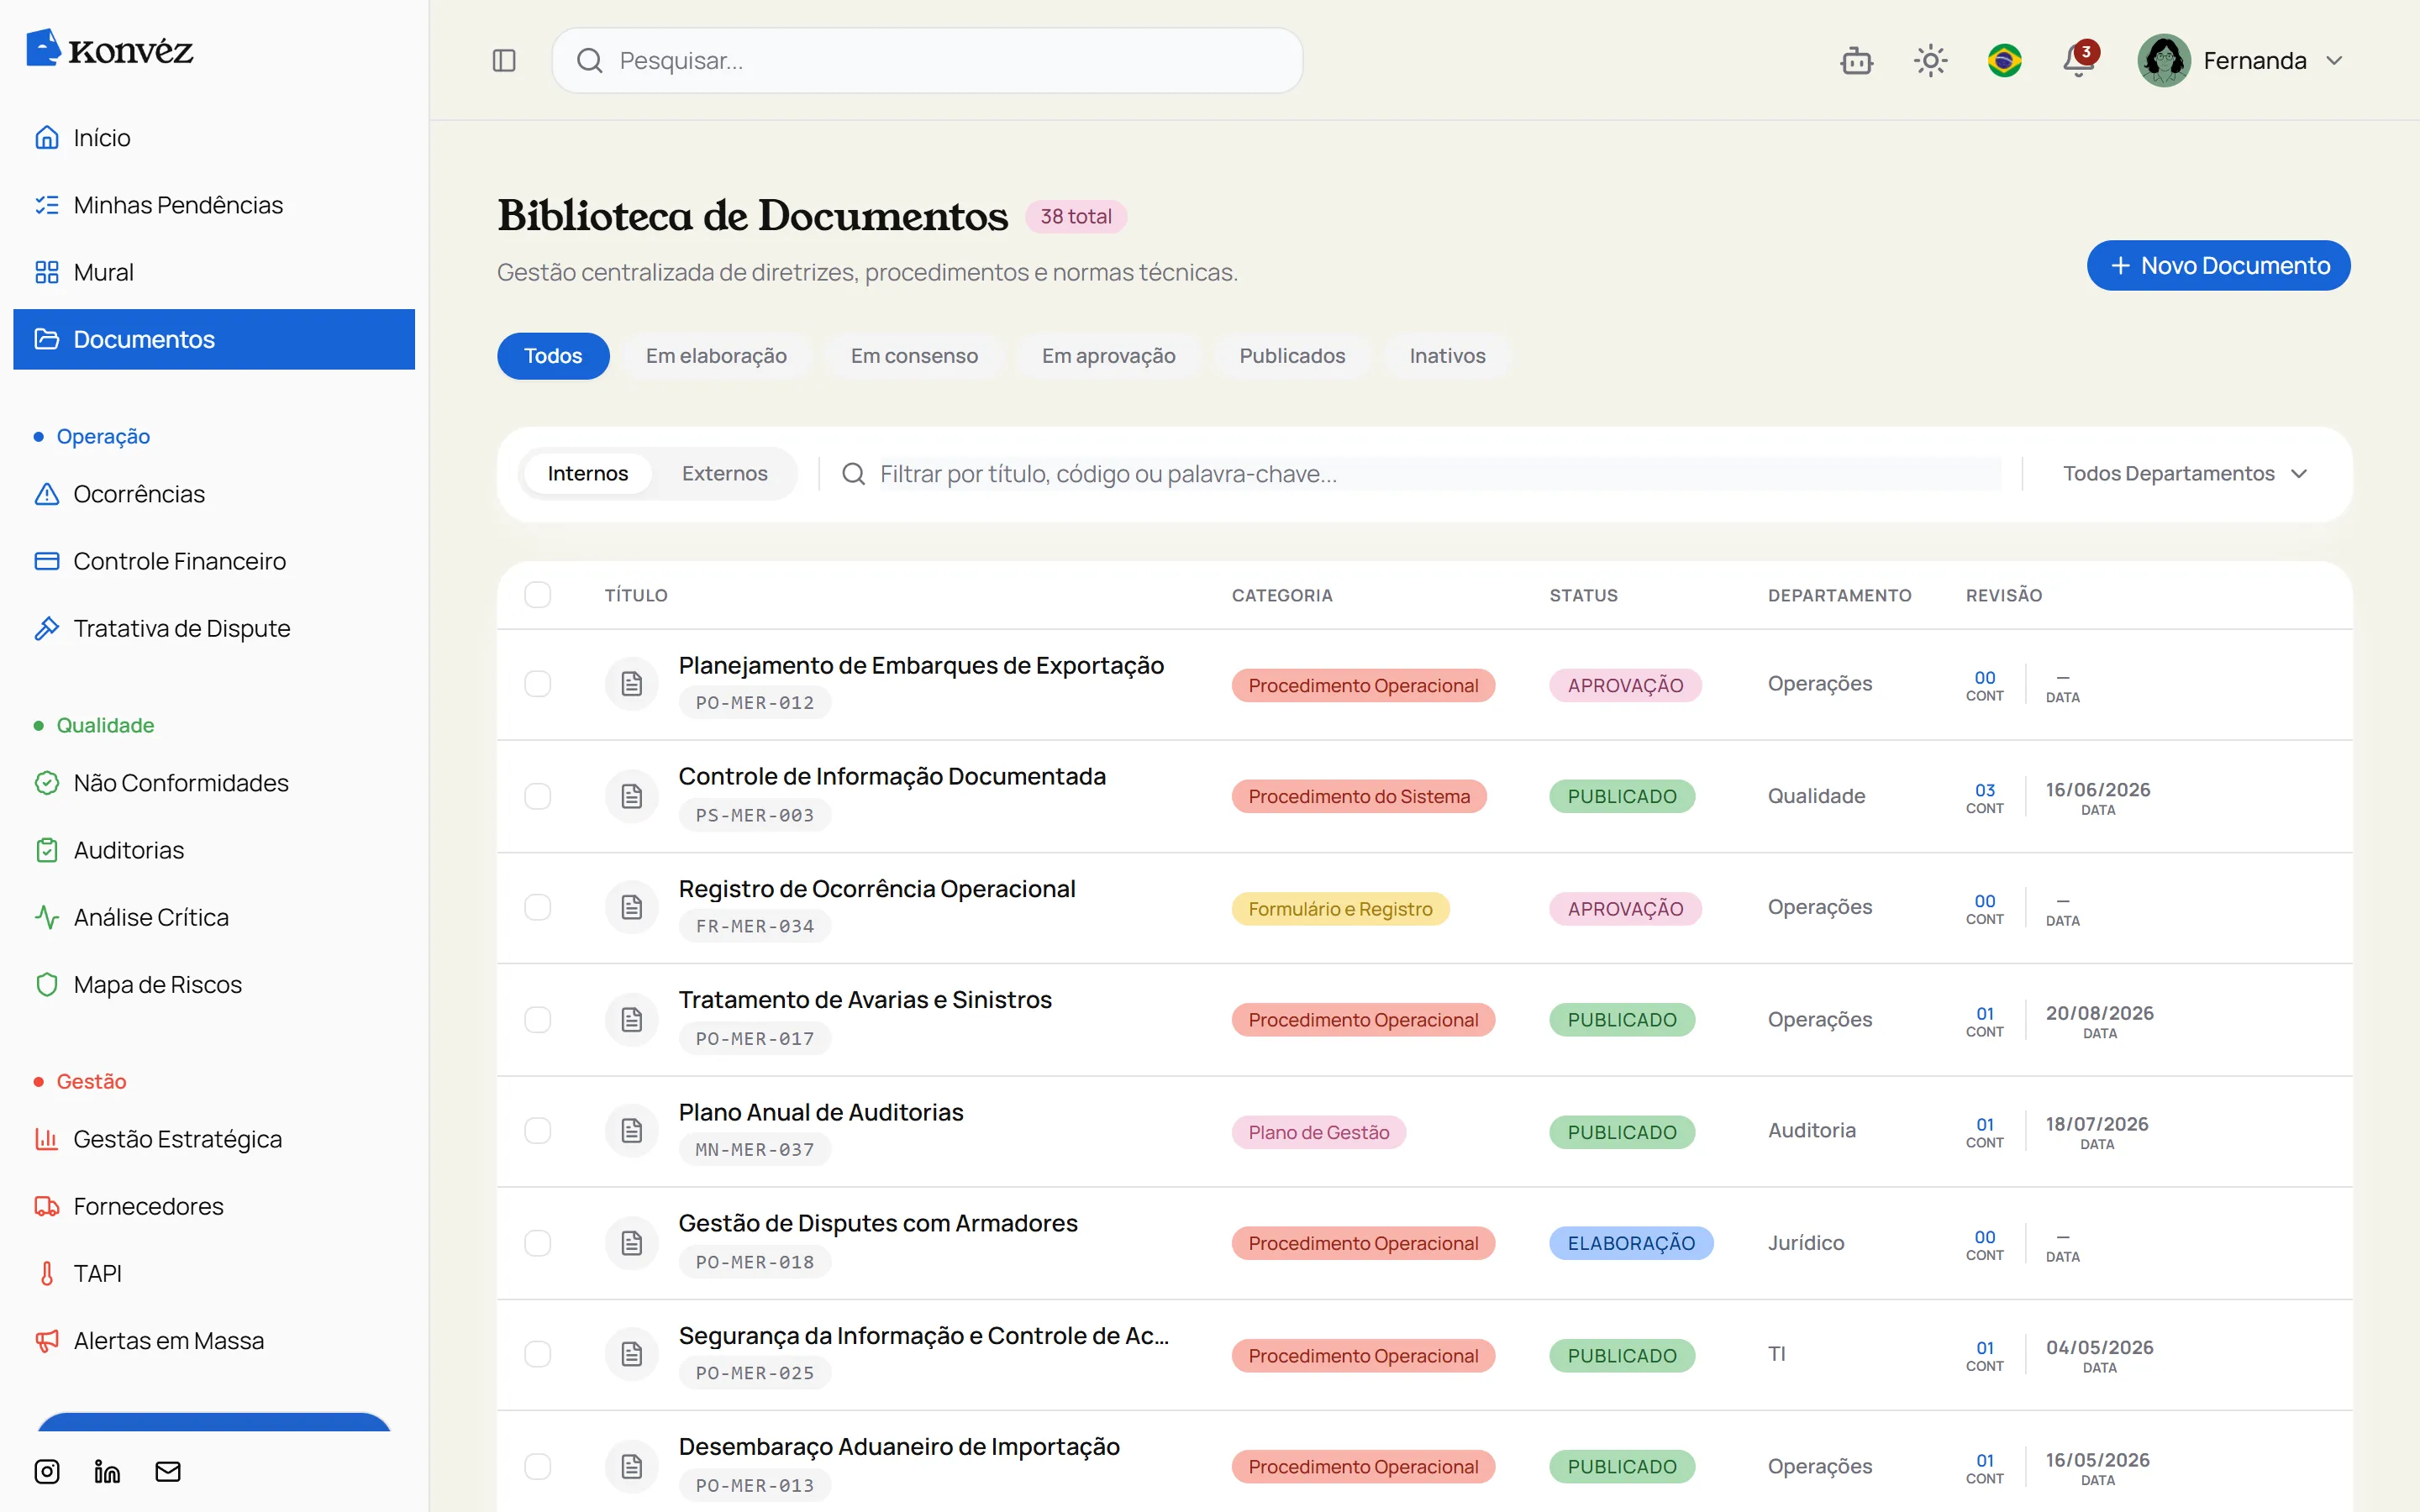Select the Em elaboração tab
Screen dimensions: 2420x1512
click(x=716, y=356)
